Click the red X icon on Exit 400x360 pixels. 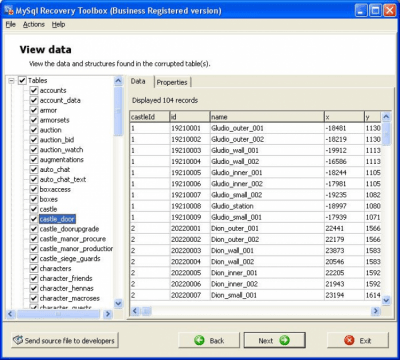coord(349,340)
